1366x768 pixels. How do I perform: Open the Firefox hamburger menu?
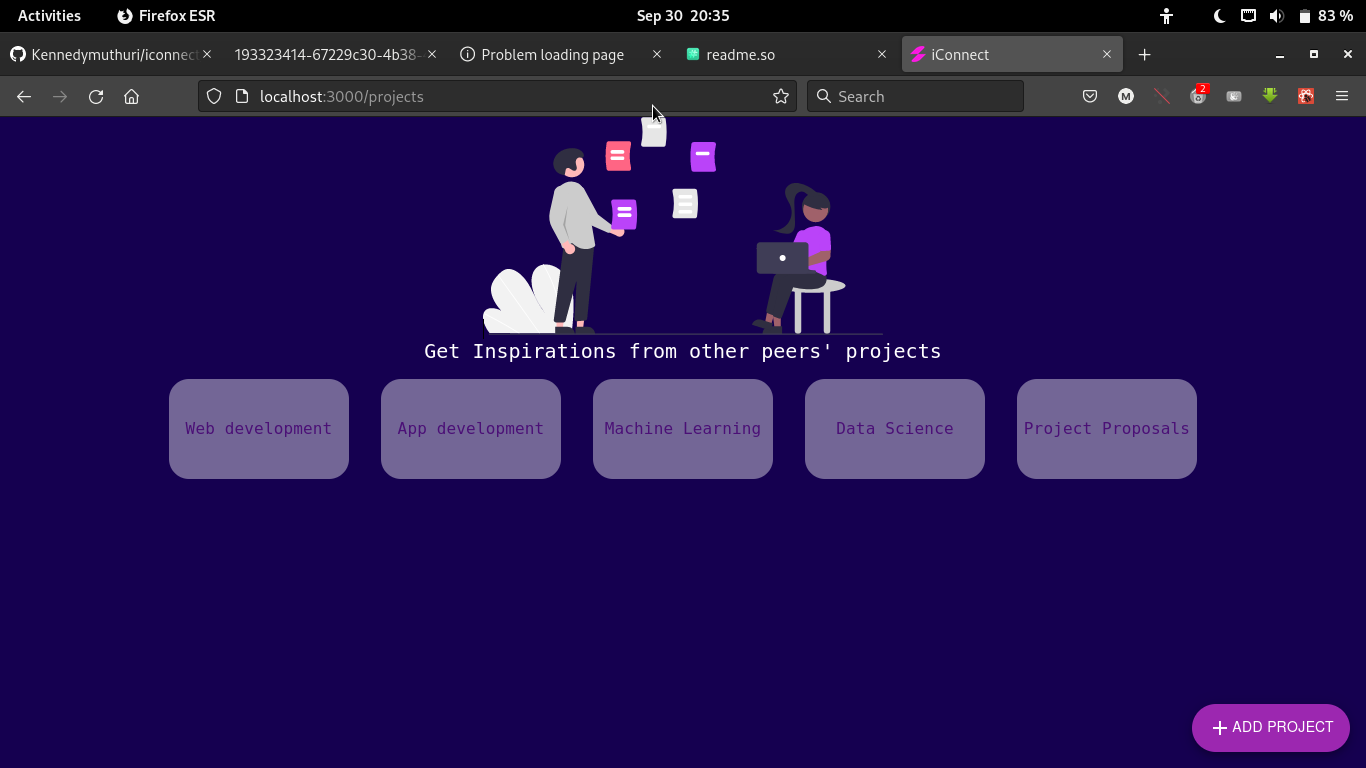coord(1342,96)
